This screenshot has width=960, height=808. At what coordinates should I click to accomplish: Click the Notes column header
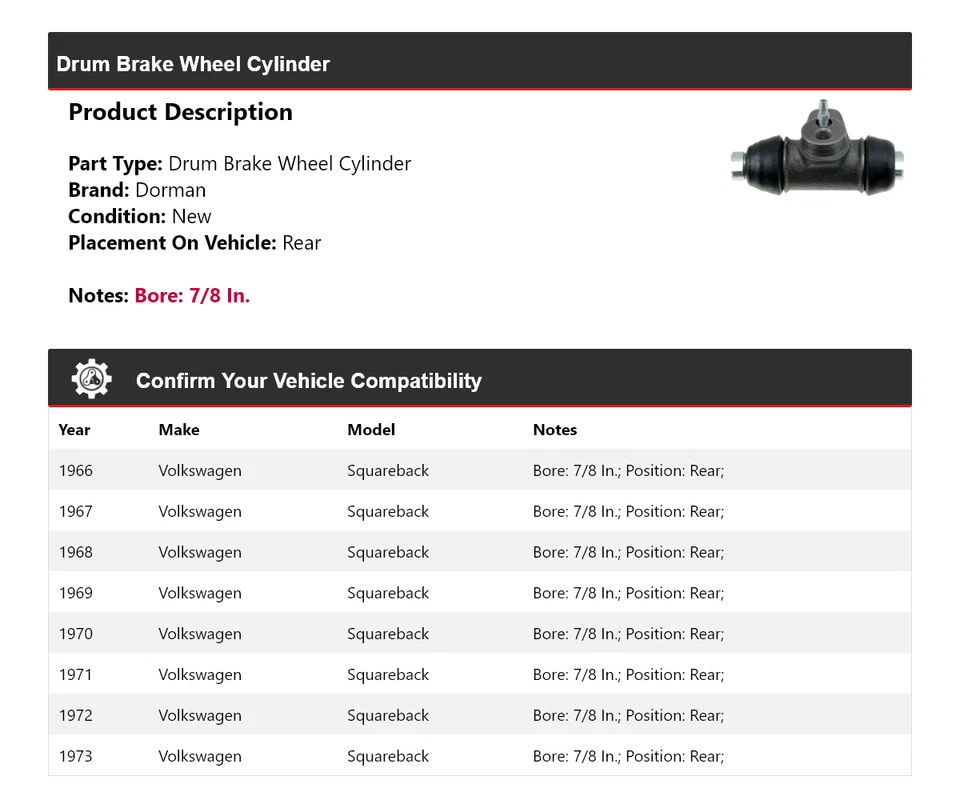[555, 430]
